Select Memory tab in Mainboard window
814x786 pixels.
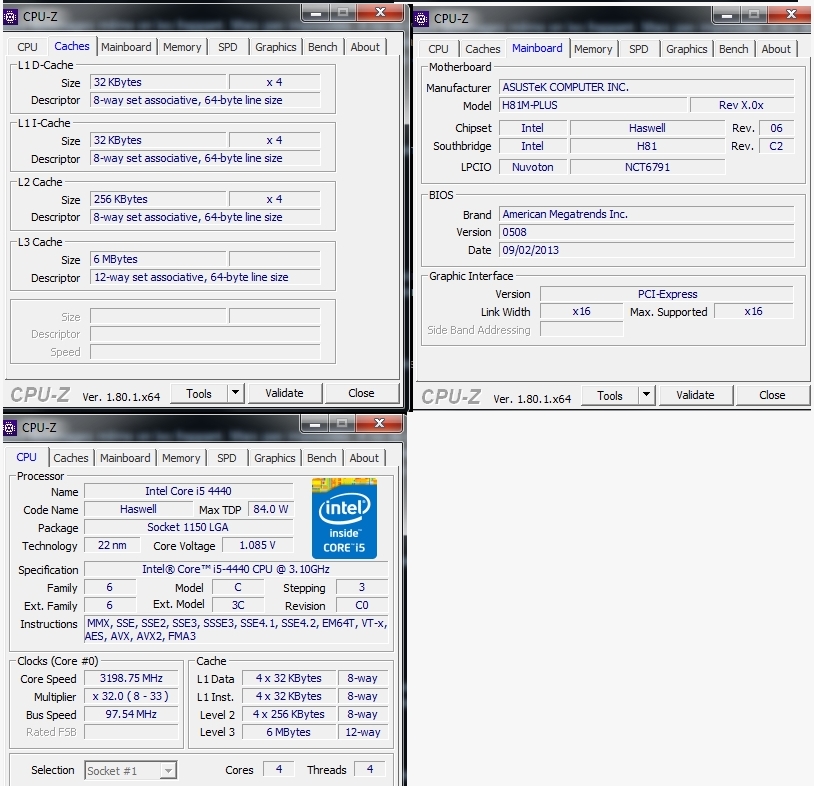[x=593, y=49]
